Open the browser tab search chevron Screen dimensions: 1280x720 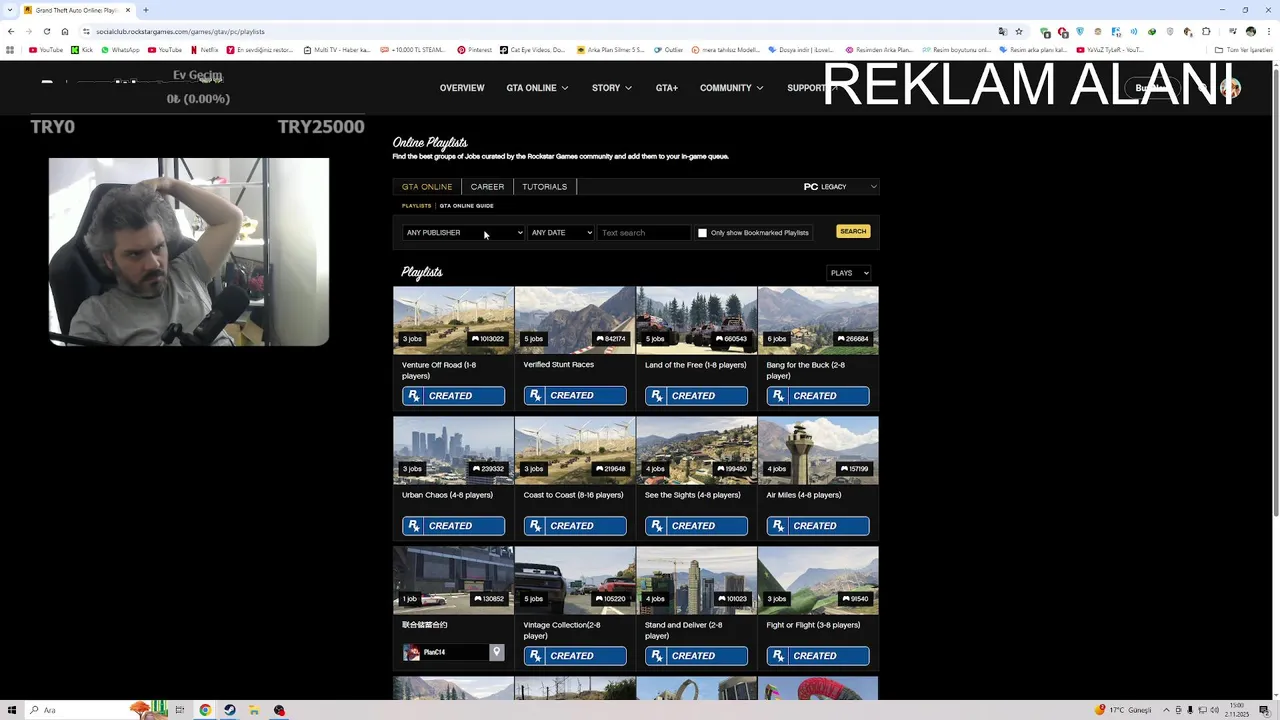click(11, 10)
